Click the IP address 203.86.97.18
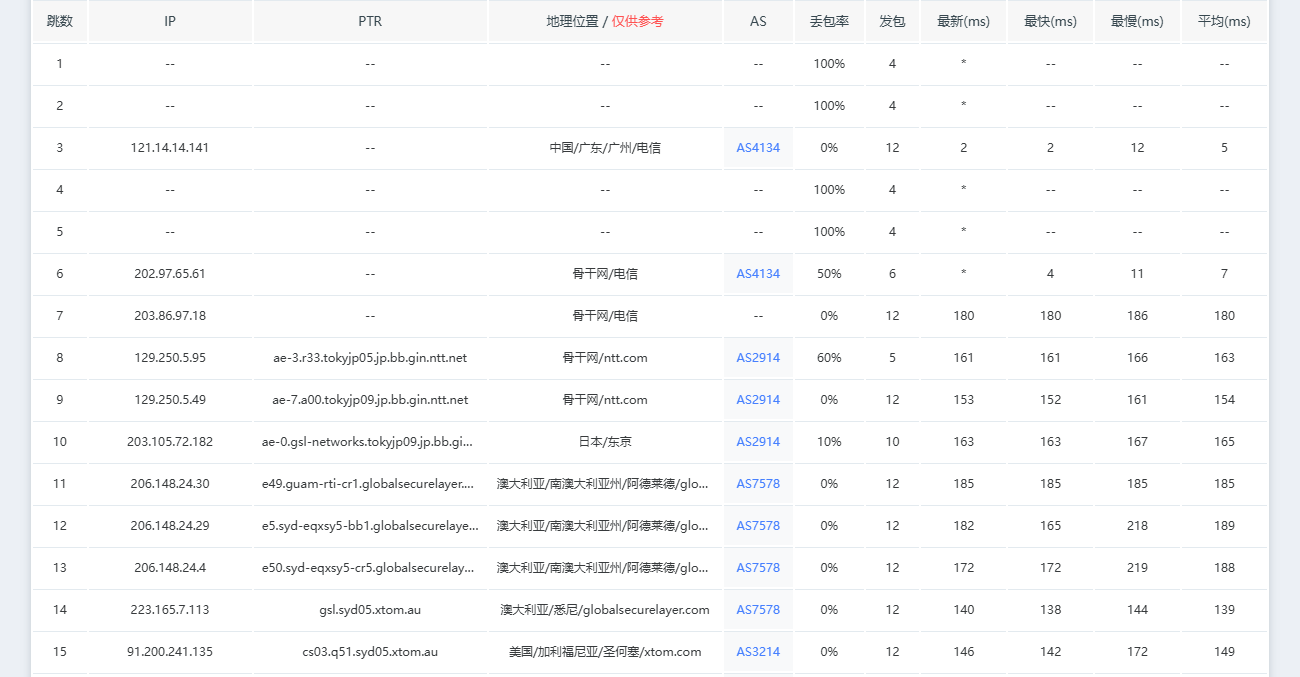Image resolution: width=1300 pixels, height=677 pixels. point(170,316)
